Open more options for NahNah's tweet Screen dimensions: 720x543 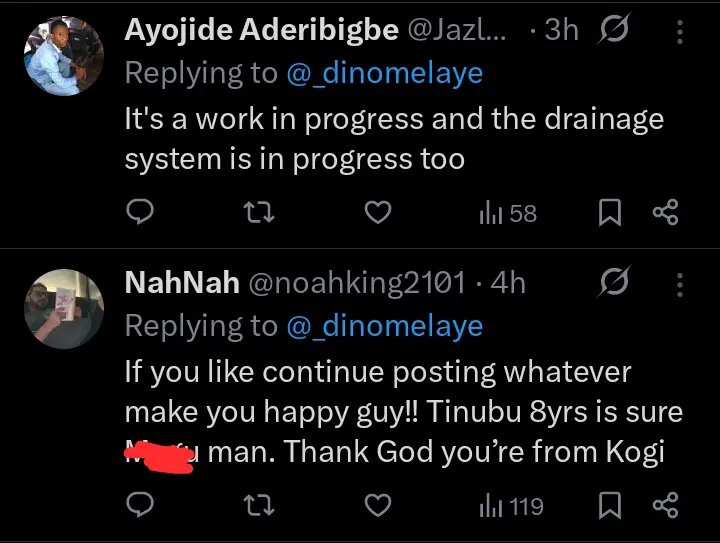point(681,283)
